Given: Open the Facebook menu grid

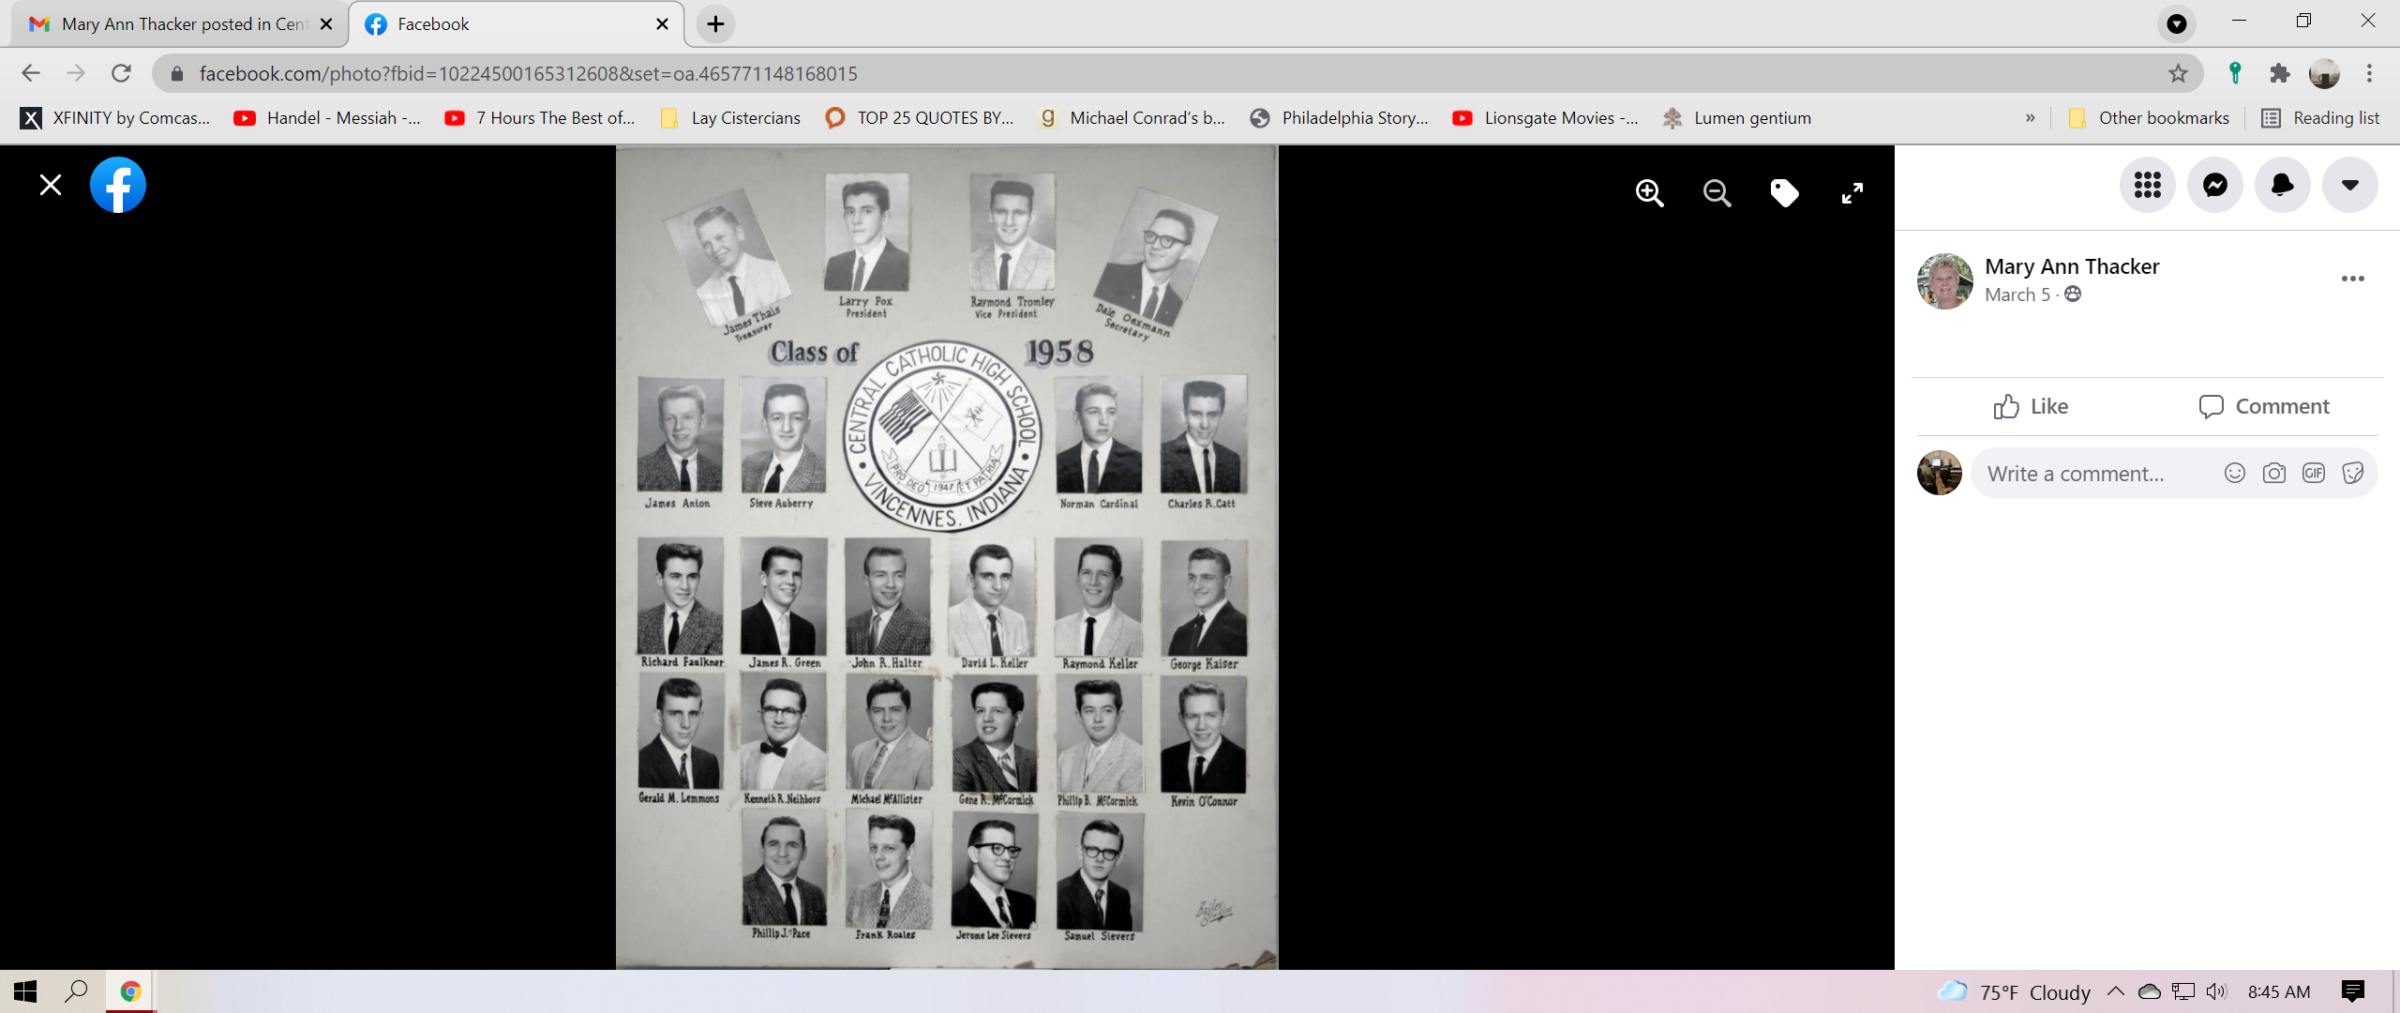Looking at the screenshot, I should tap(2147, 185).
